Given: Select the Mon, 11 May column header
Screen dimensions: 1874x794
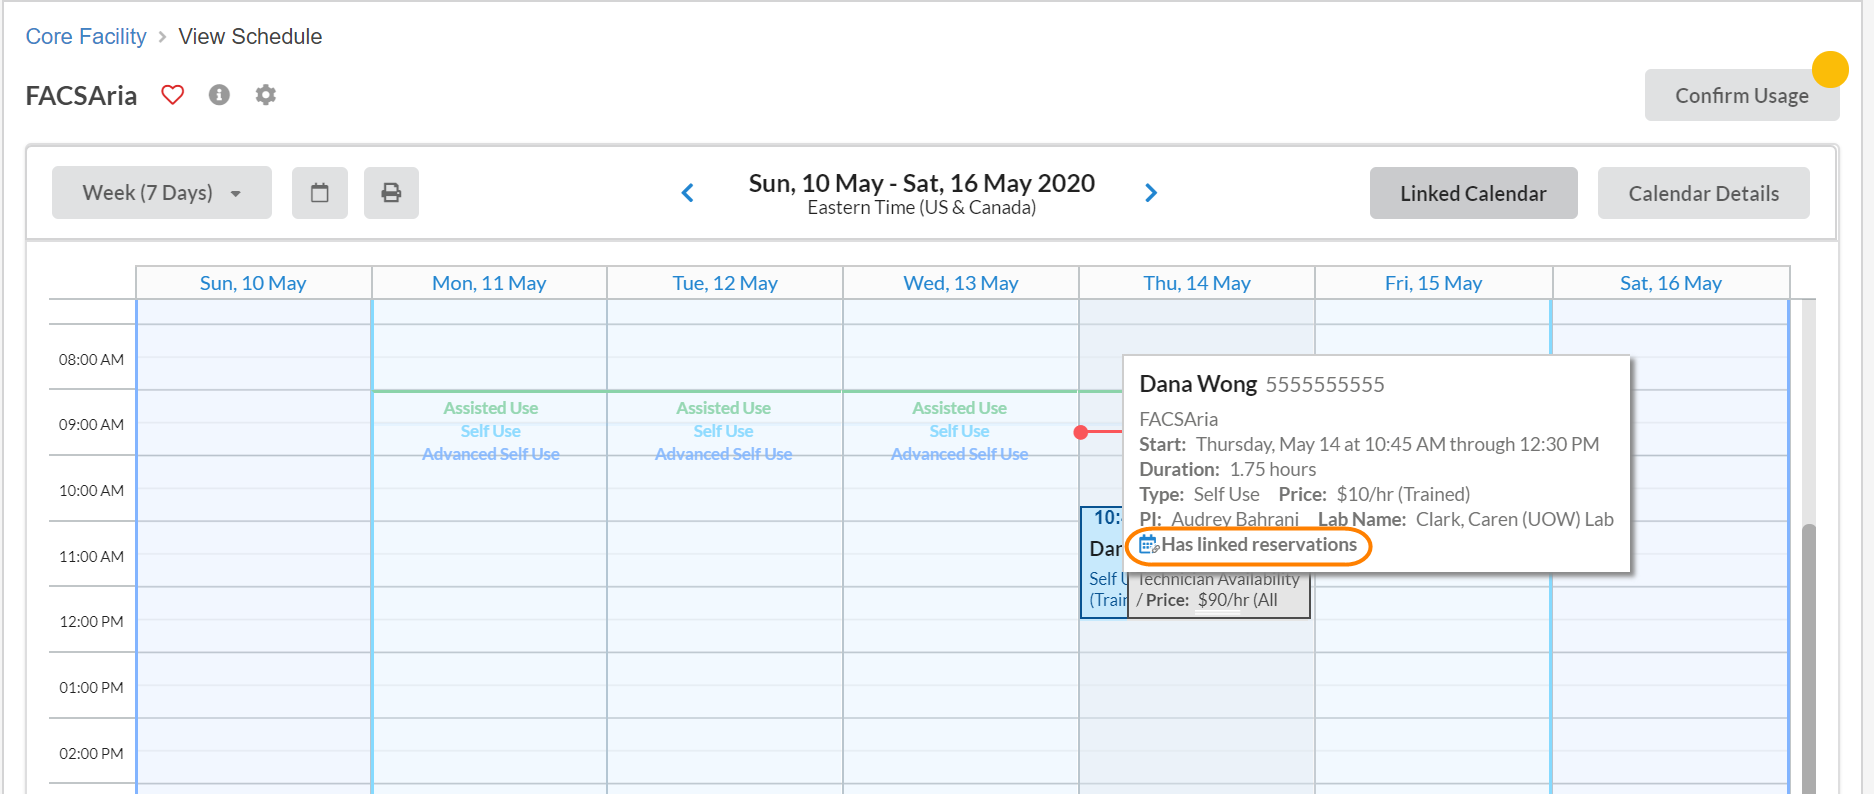Looking at the screenshot, I should coord(489,283).
